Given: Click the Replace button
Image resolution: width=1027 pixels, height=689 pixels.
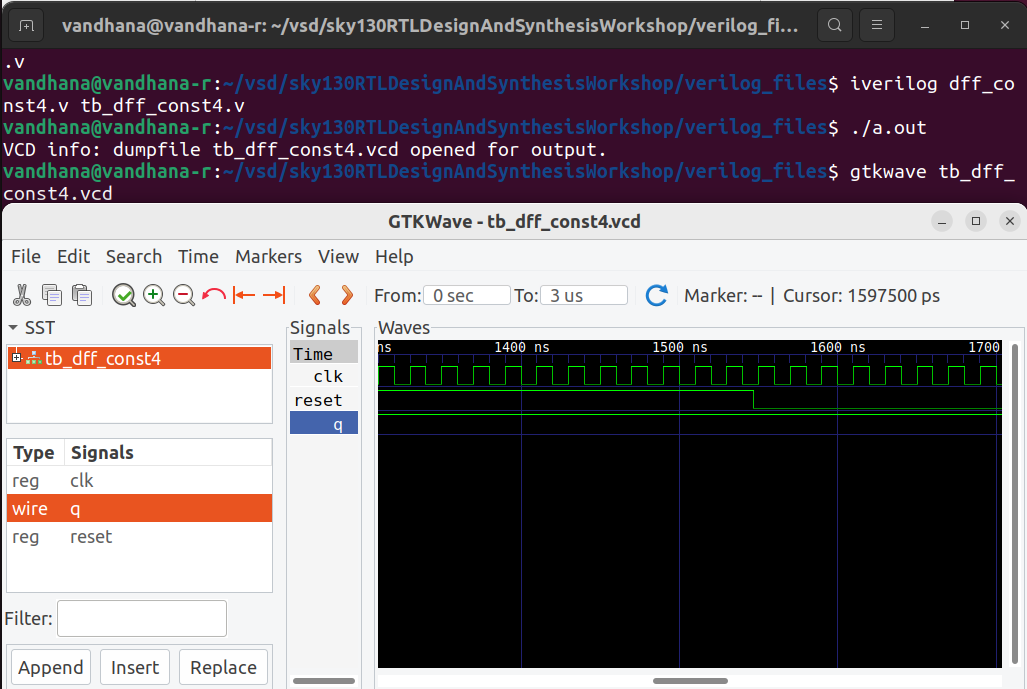Looking at the screenshot, I should click(x=222, y=667).
